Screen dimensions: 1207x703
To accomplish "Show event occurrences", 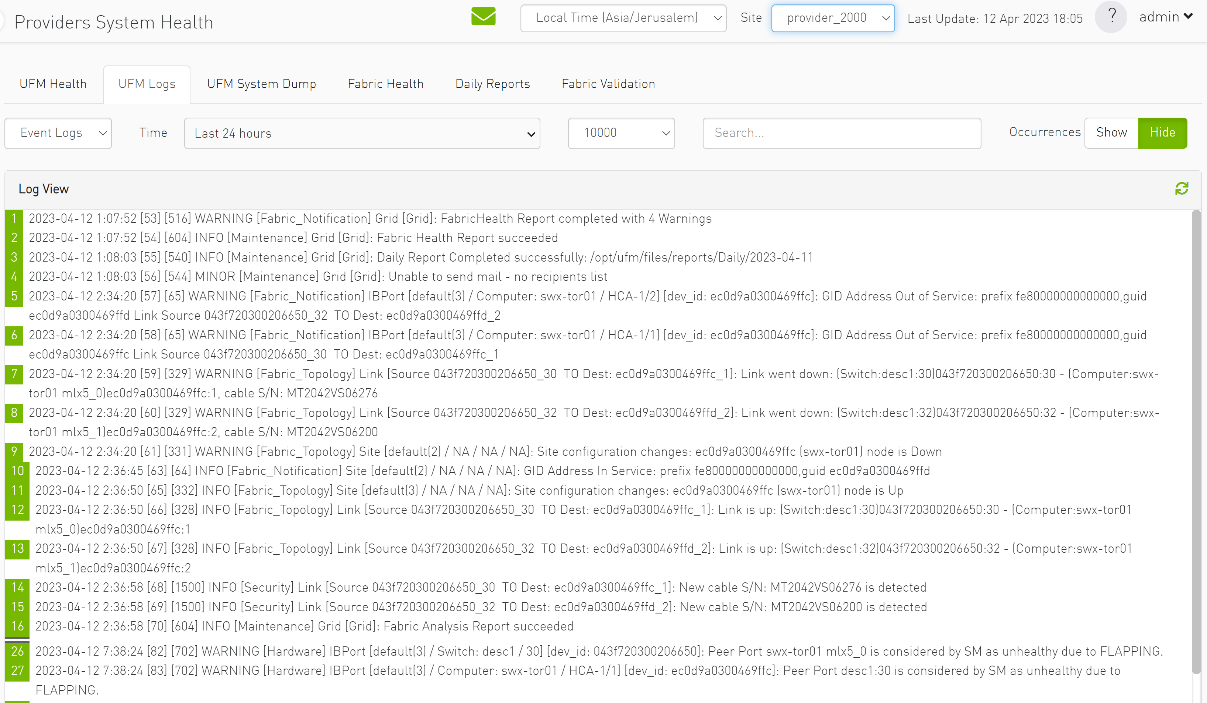I will tap(1110, 132).
